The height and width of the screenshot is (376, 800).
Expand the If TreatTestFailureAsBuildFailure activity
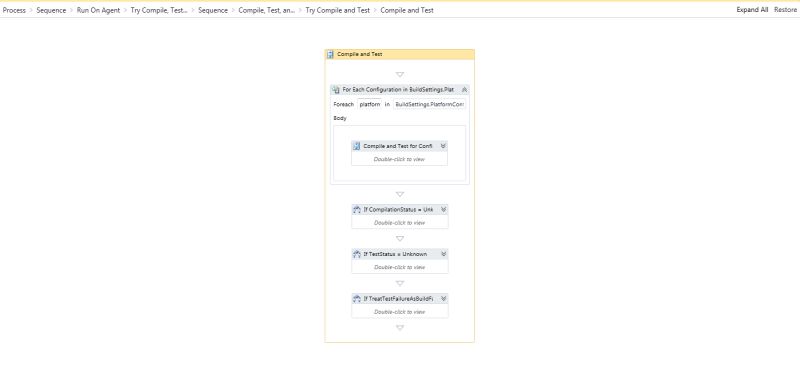pos(443,298)
